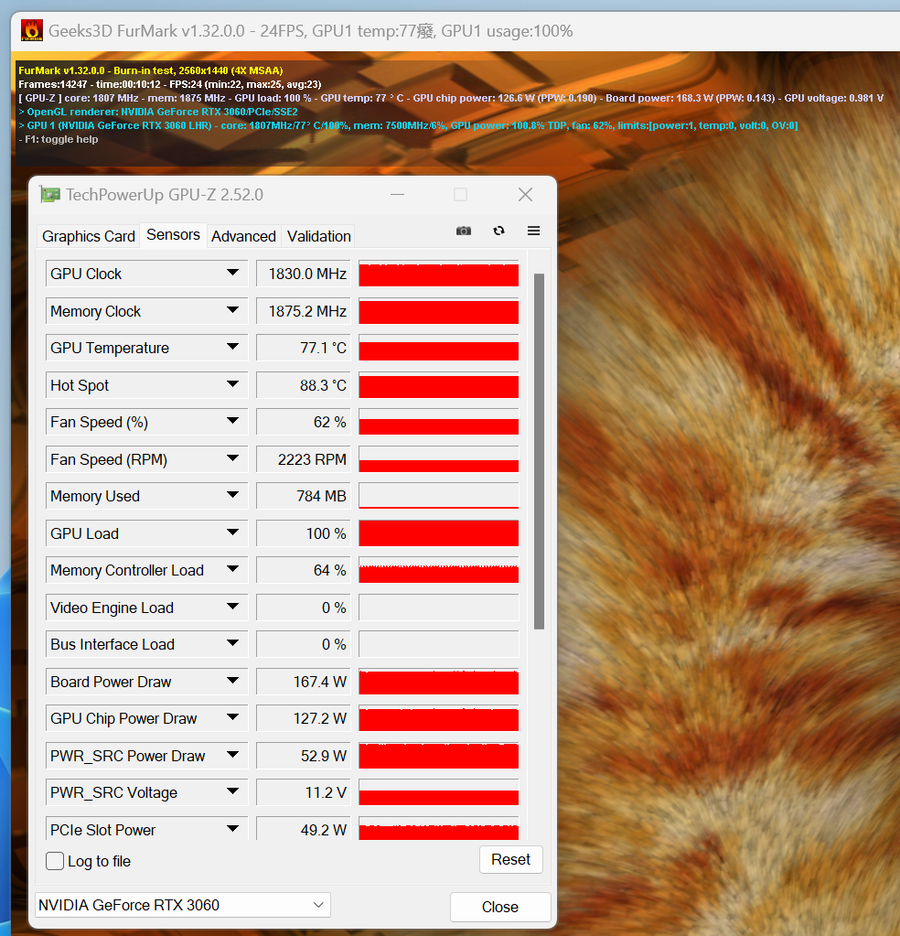Click the Fan Speed value 62 %
The width and height of the screenshot is (900, 936).
click(x=303, y=422)
